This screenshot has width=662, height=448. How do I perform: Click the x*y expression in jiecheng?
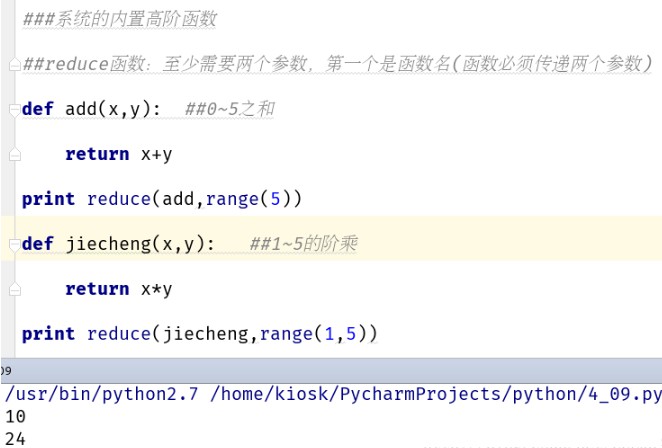coord(156,290)
